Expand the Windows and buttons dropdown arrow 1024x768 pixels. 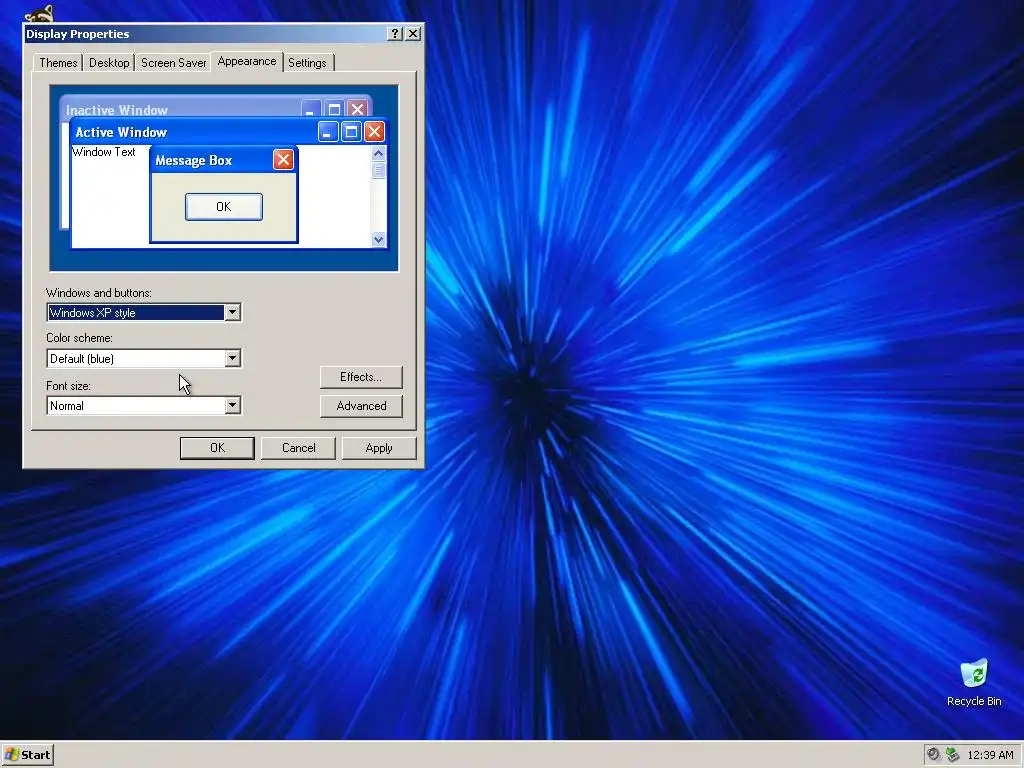[232, 313]
